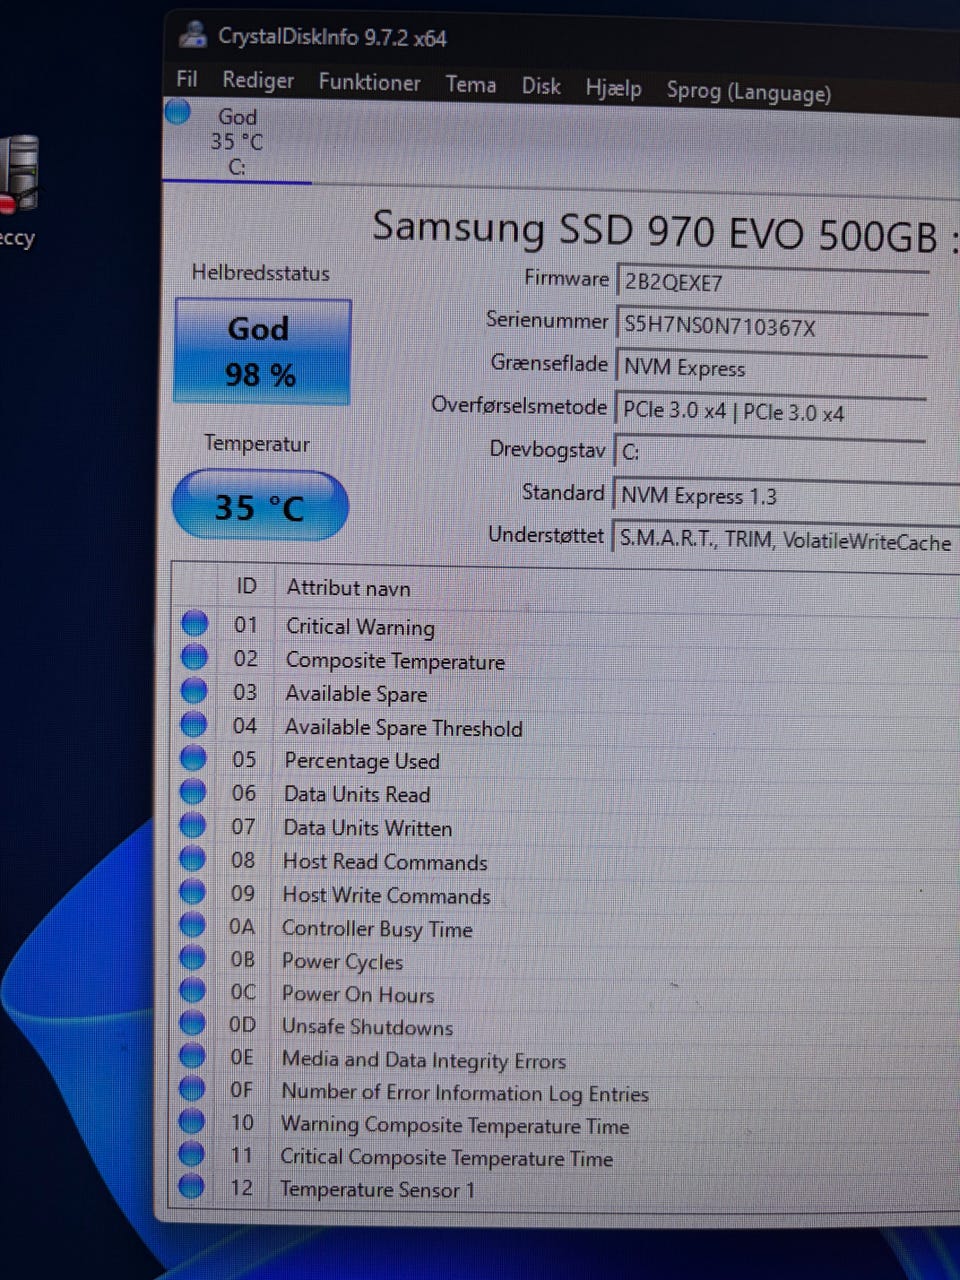Select the C: drive tab showing God 35 °C
The width and height of the screenshot is (960, 1280).
coord(237,142)
